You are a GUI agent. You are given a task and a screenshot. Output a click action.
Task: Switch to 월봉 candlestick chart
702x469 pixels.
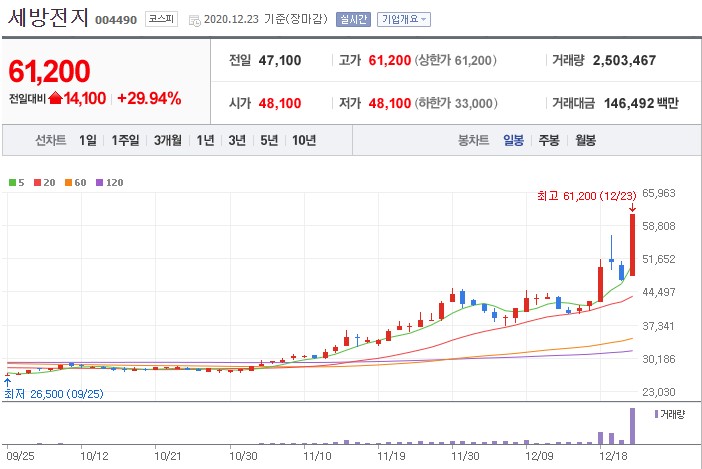pos(586,141)
